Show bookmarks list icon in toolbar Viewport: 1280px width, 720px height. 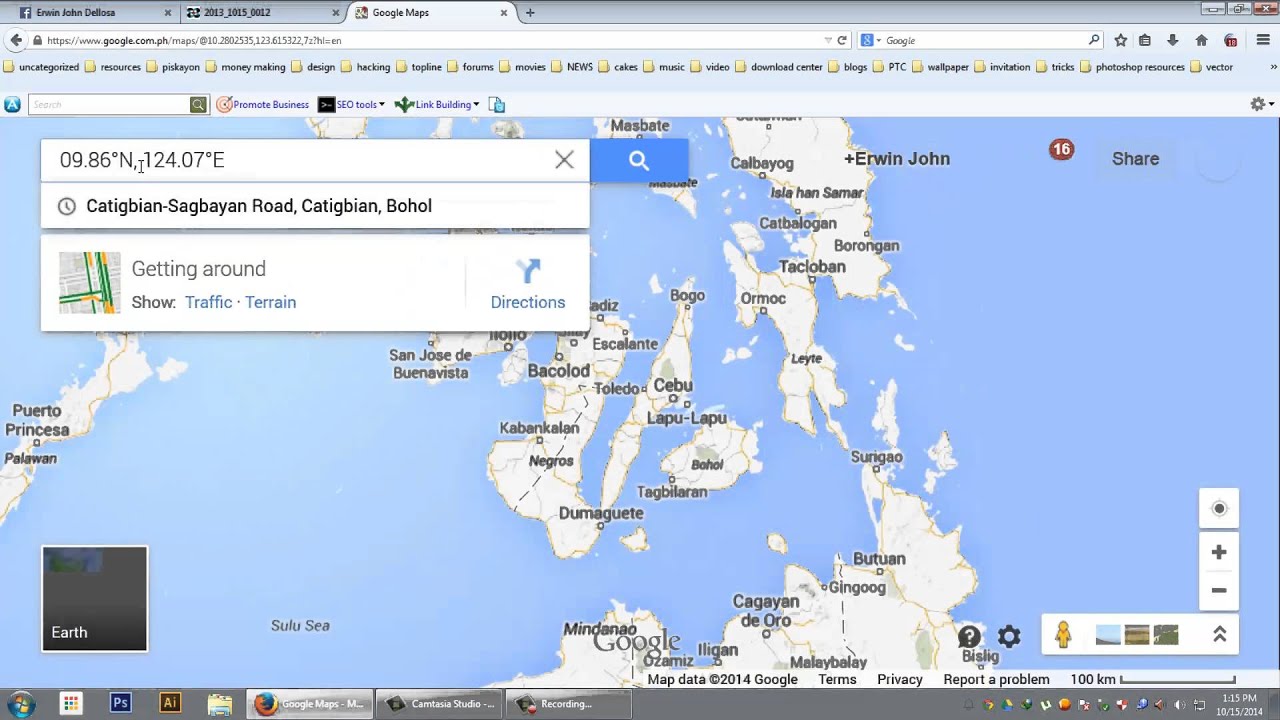[1145, 41]
